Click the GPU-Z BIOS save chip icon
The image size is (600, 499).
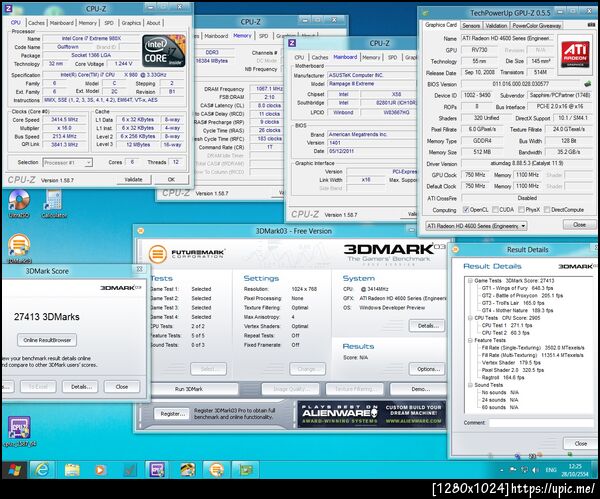click(x=587, y=83)
